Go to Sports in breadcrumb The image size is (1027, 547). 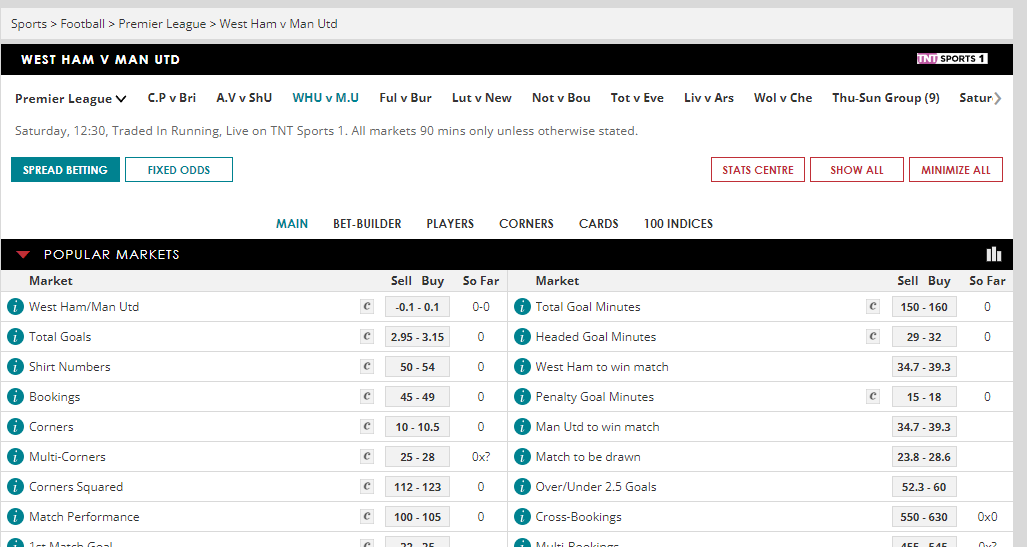[29, 24]
